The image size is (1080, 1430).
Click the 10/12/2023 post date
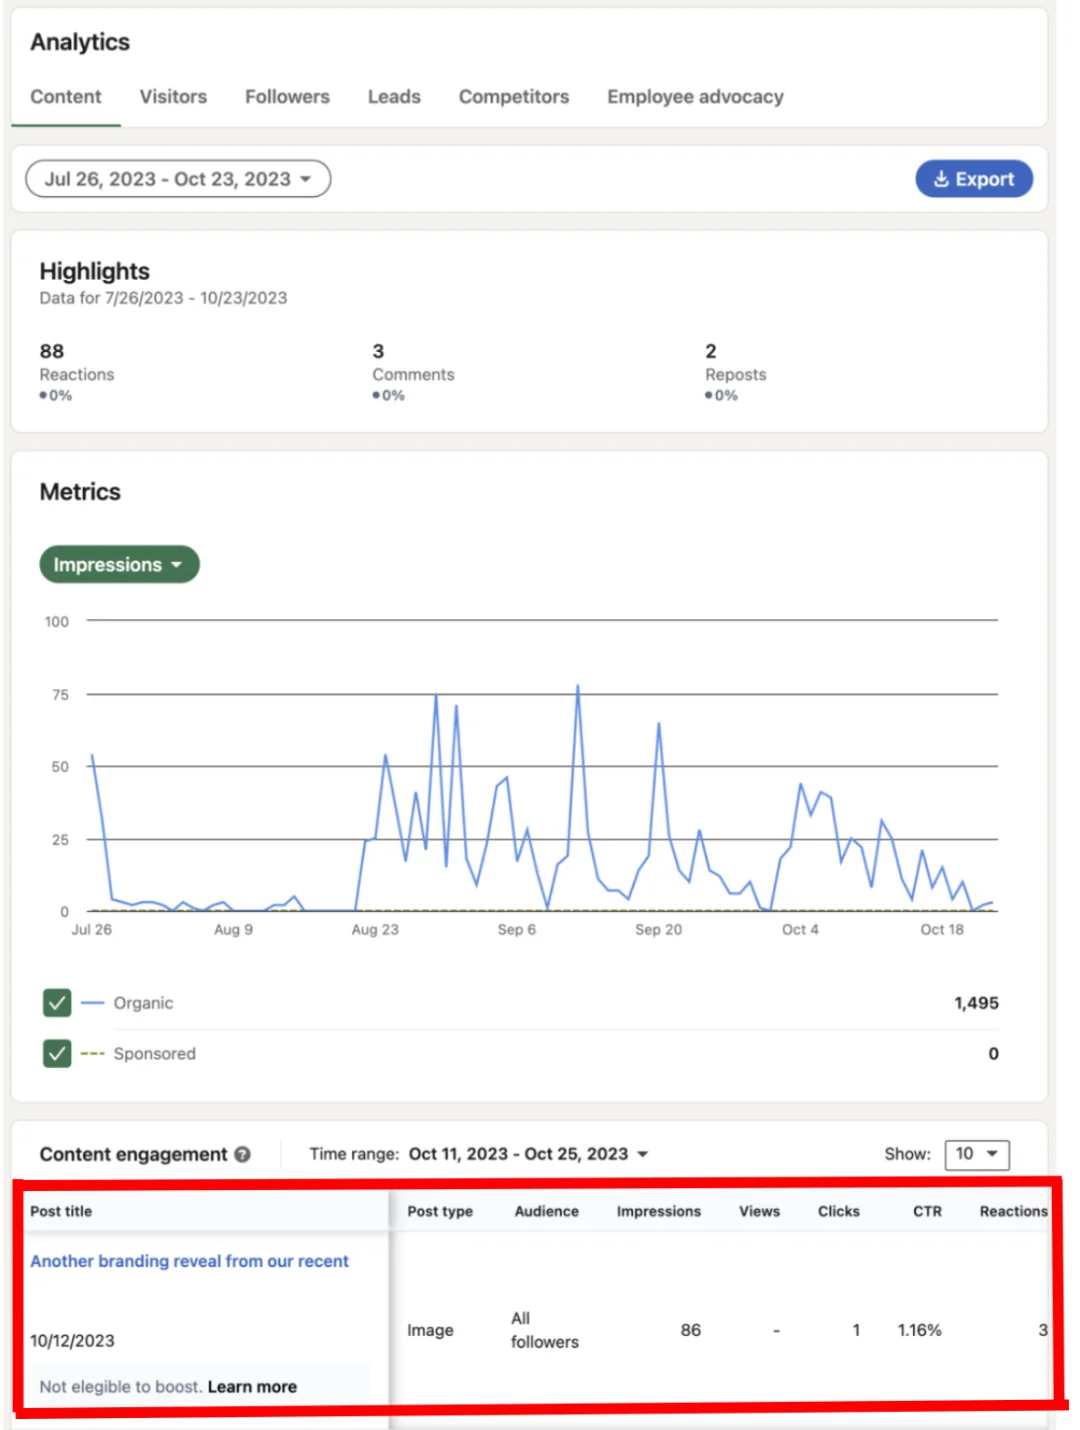pos(72,1341)
